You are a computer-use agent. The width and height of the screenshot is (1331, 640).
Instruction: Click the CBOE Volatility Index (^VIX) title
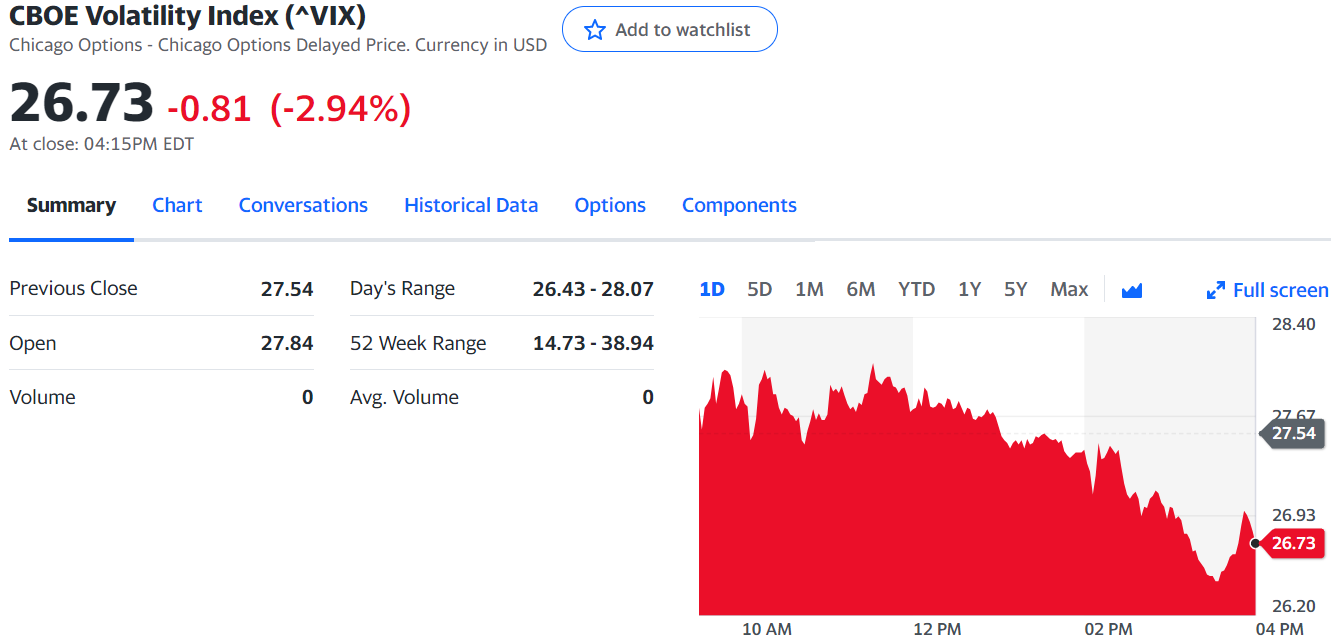187,15
